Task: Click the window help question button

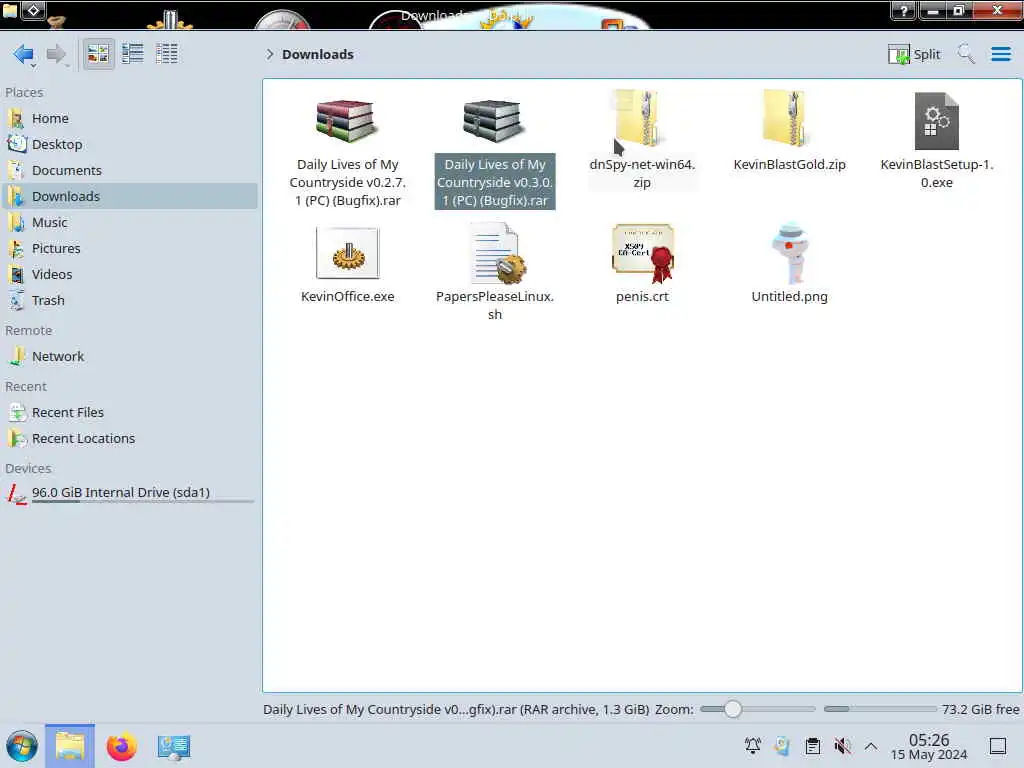Action: click(904, 10)
